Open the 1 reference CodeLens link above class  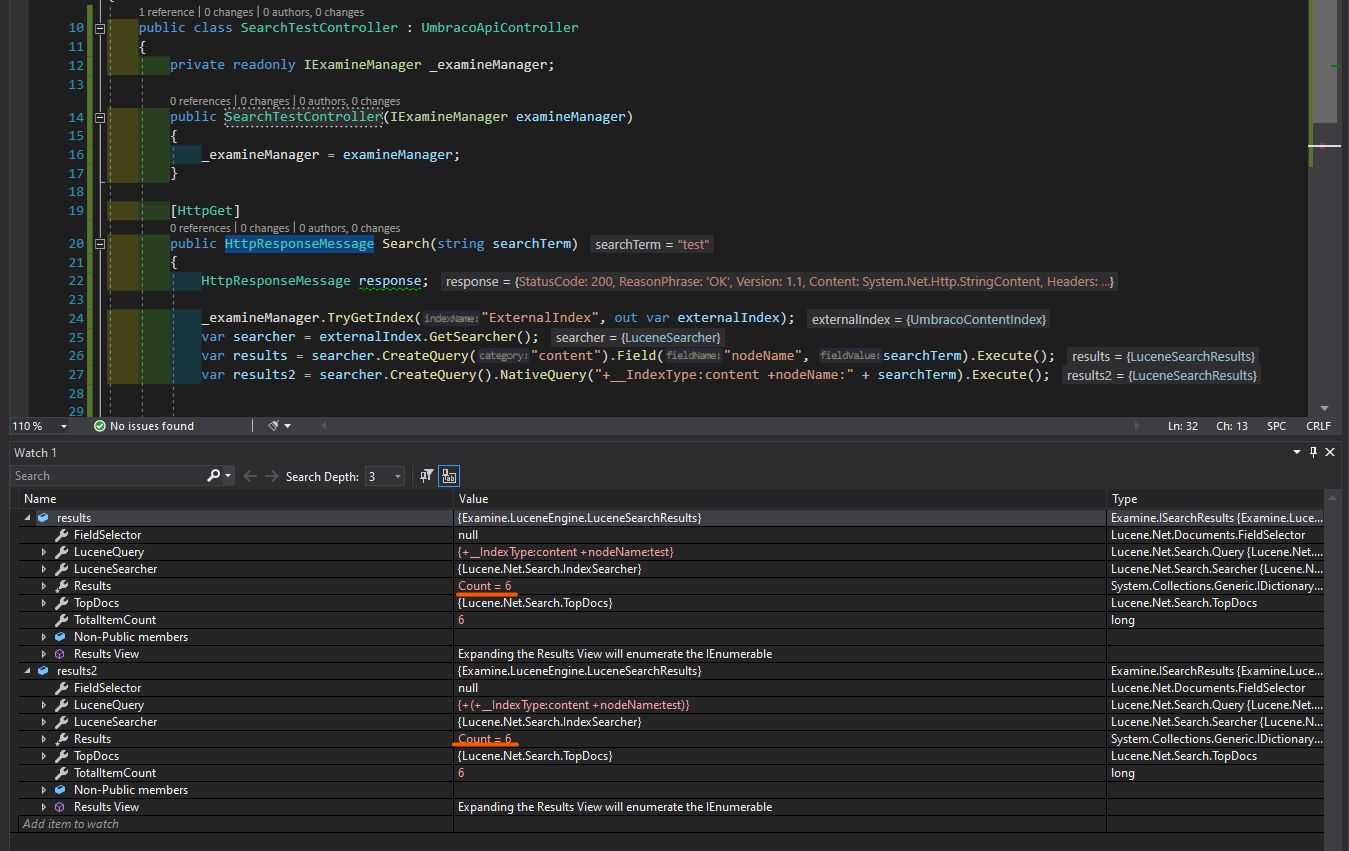pos(168,12)
